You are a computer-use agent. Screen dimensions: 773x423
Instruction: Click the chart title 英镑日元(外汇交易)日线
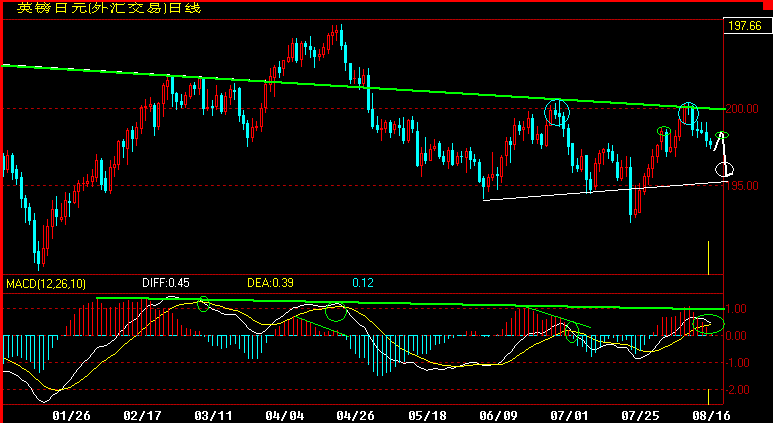109,8
